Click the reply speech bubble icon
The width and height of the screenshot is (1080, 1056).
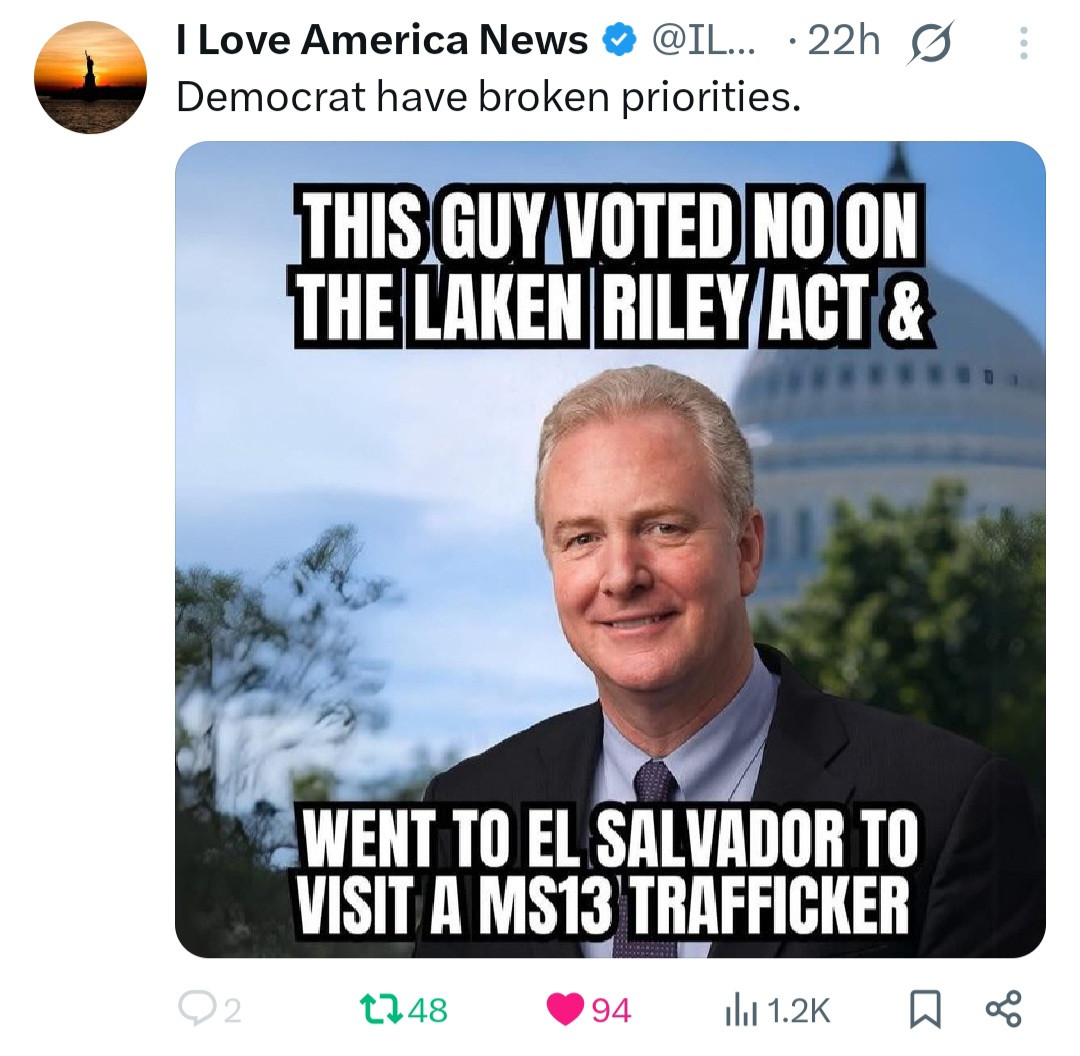click(x=197, y=1008)
